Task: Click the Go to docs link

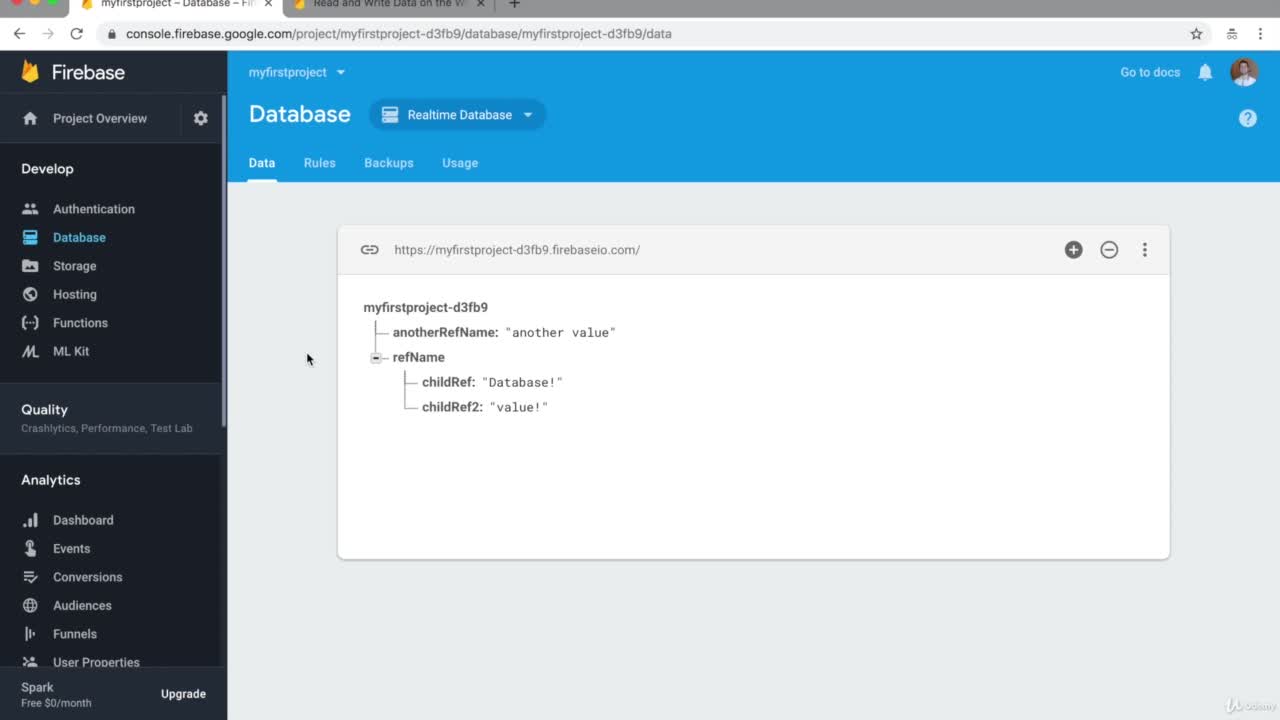Action: (1150, 72)
